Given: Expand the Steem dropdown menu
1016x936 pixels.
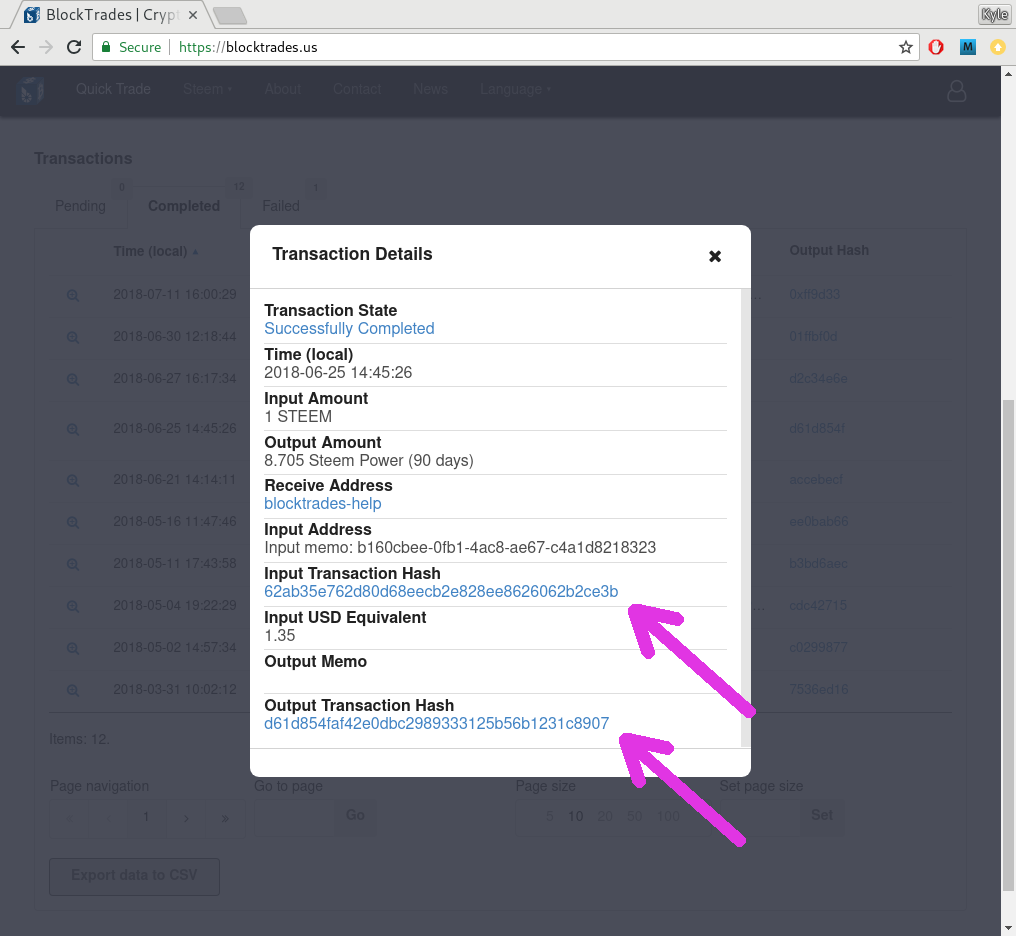Looking at the screenshot, I should click(x=207, y=89).
